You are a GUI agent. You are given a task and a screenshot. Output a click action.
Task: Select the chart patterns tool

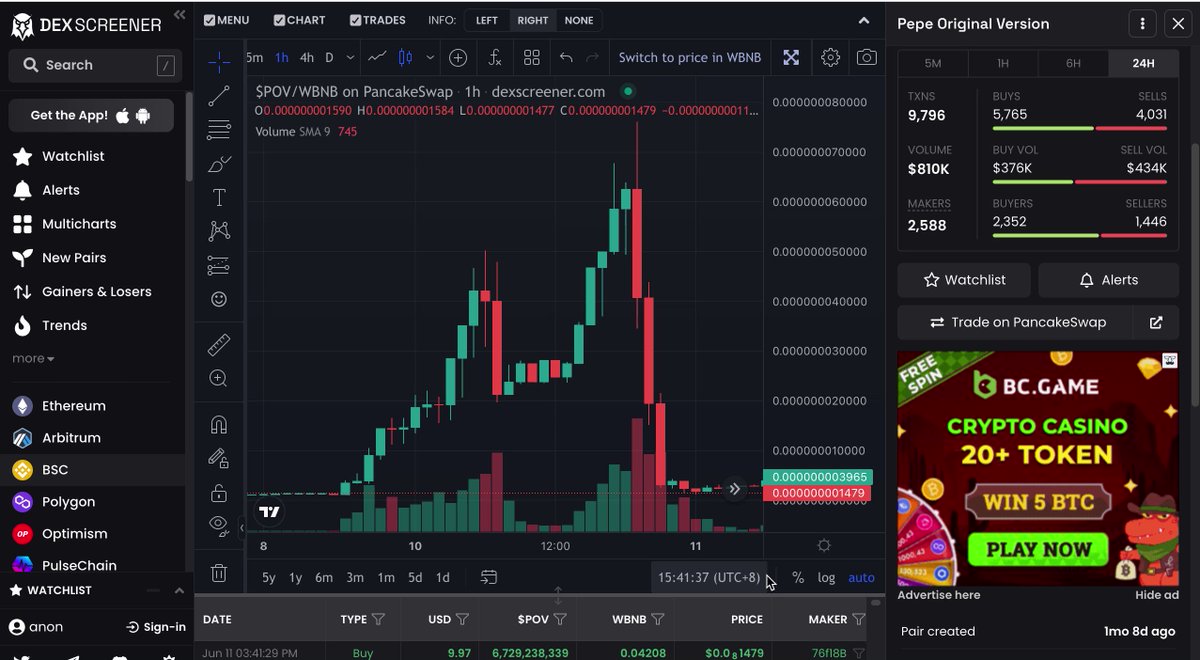point(219,232)
